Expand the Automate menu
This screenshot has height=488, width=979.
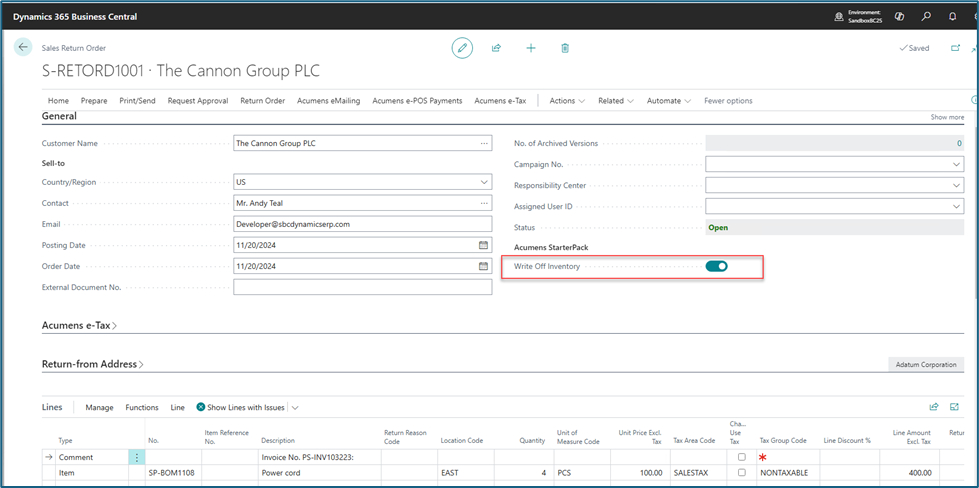[669, 100]
